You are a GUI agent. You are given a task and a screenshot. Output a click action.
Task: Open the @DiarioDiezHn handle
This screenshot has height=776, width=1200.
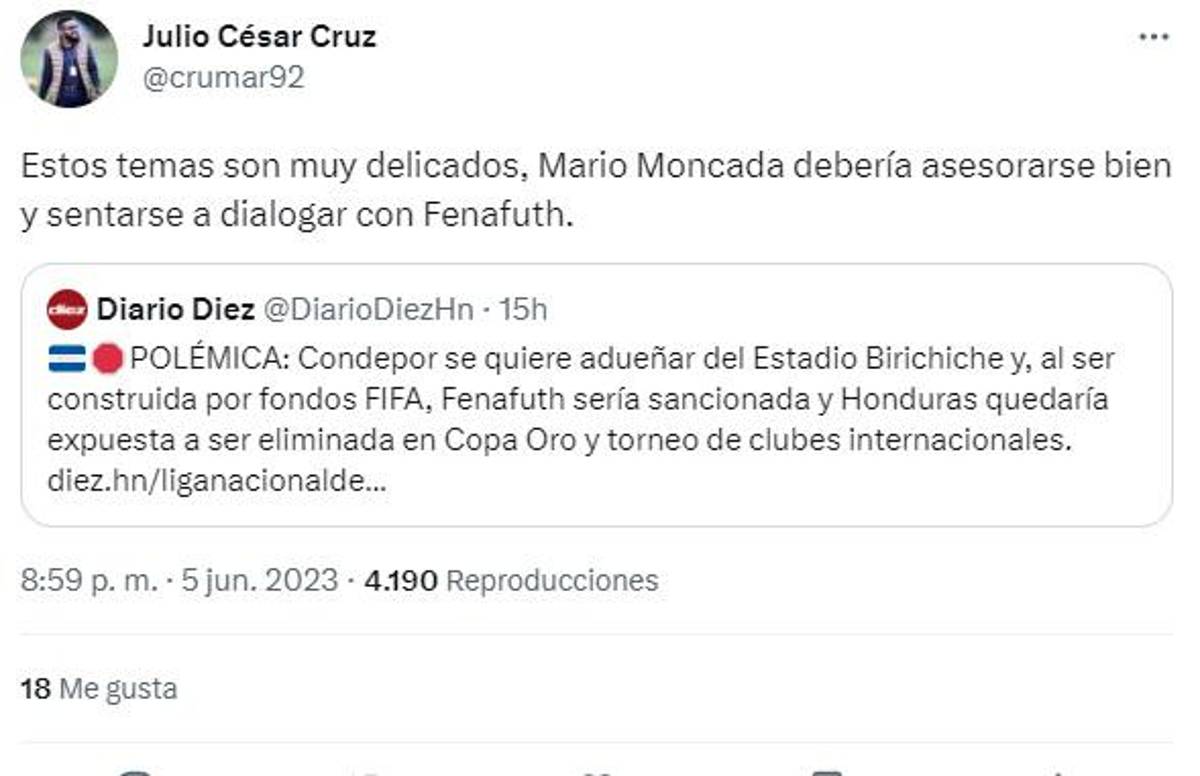tap(368, 310)
